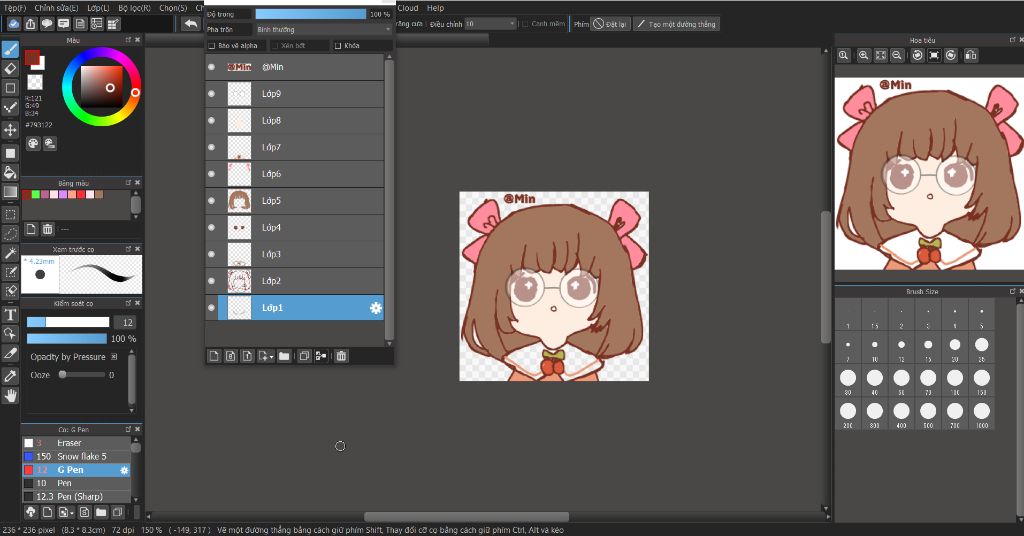The width and height of the screenshot is (1024, 536).
Task: Select the rectangular selection tool
Action: 10,214
